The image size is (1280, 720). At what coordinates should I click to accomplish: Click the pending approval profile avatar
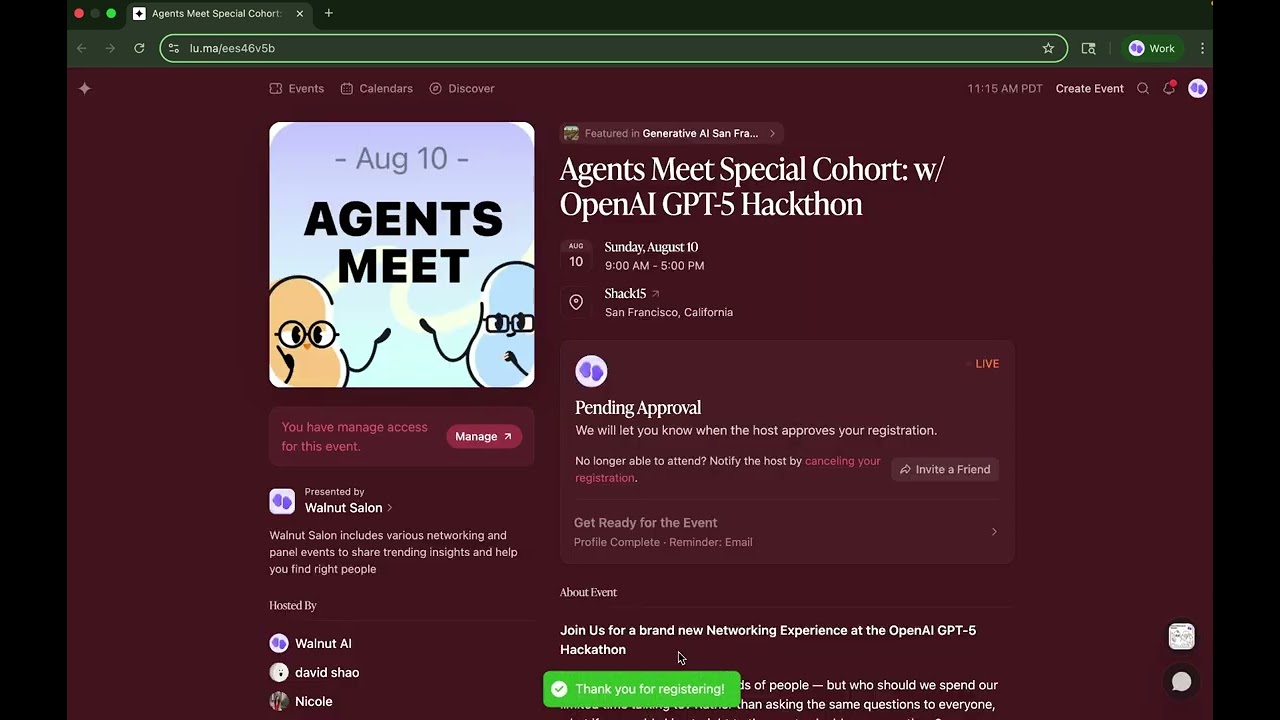(x=591, y=371)
